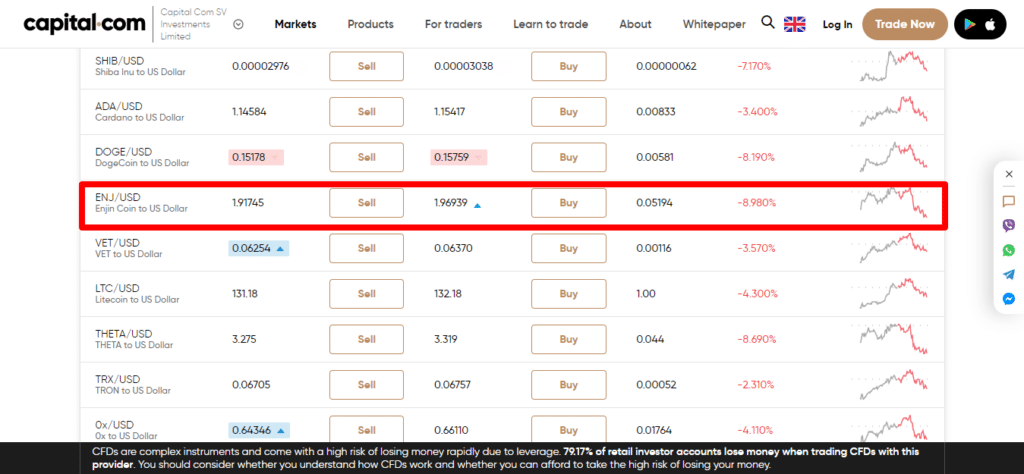Screen dimensions: 1024x474
Task: Buy ENJ/USD
Action: click(x=569, y=203)
